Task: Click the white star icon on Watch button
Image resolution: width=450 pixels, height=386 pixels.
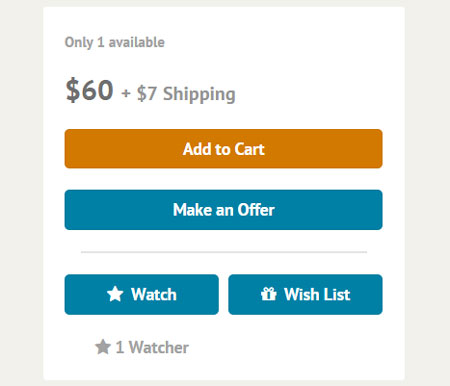Action: tap(115, 294)
